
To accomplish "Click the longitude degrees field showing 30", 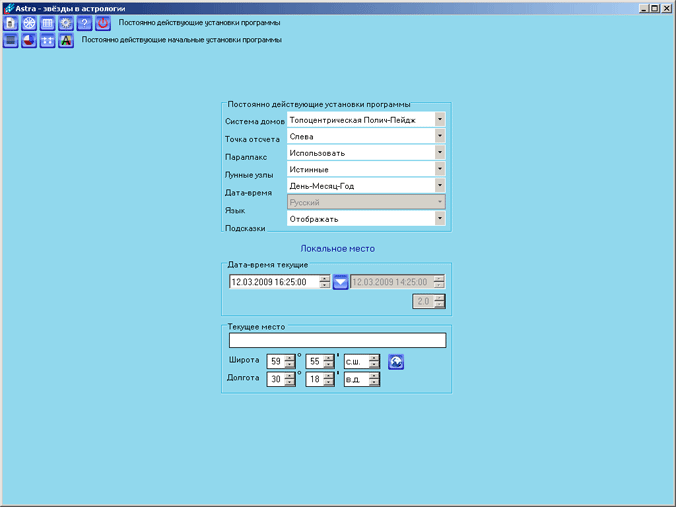I will pos(281,379).
